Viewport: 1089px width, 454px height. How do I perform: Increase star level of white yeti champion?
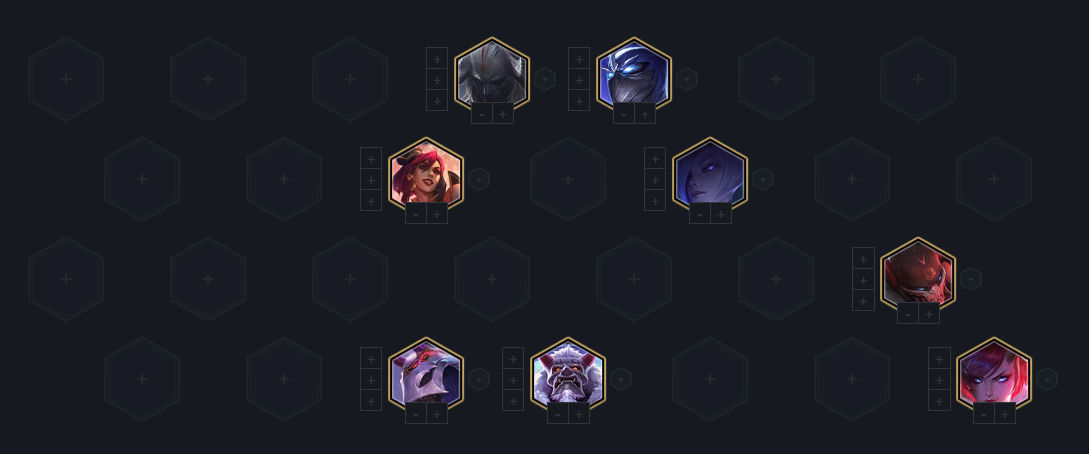click(x=579, y=414)
